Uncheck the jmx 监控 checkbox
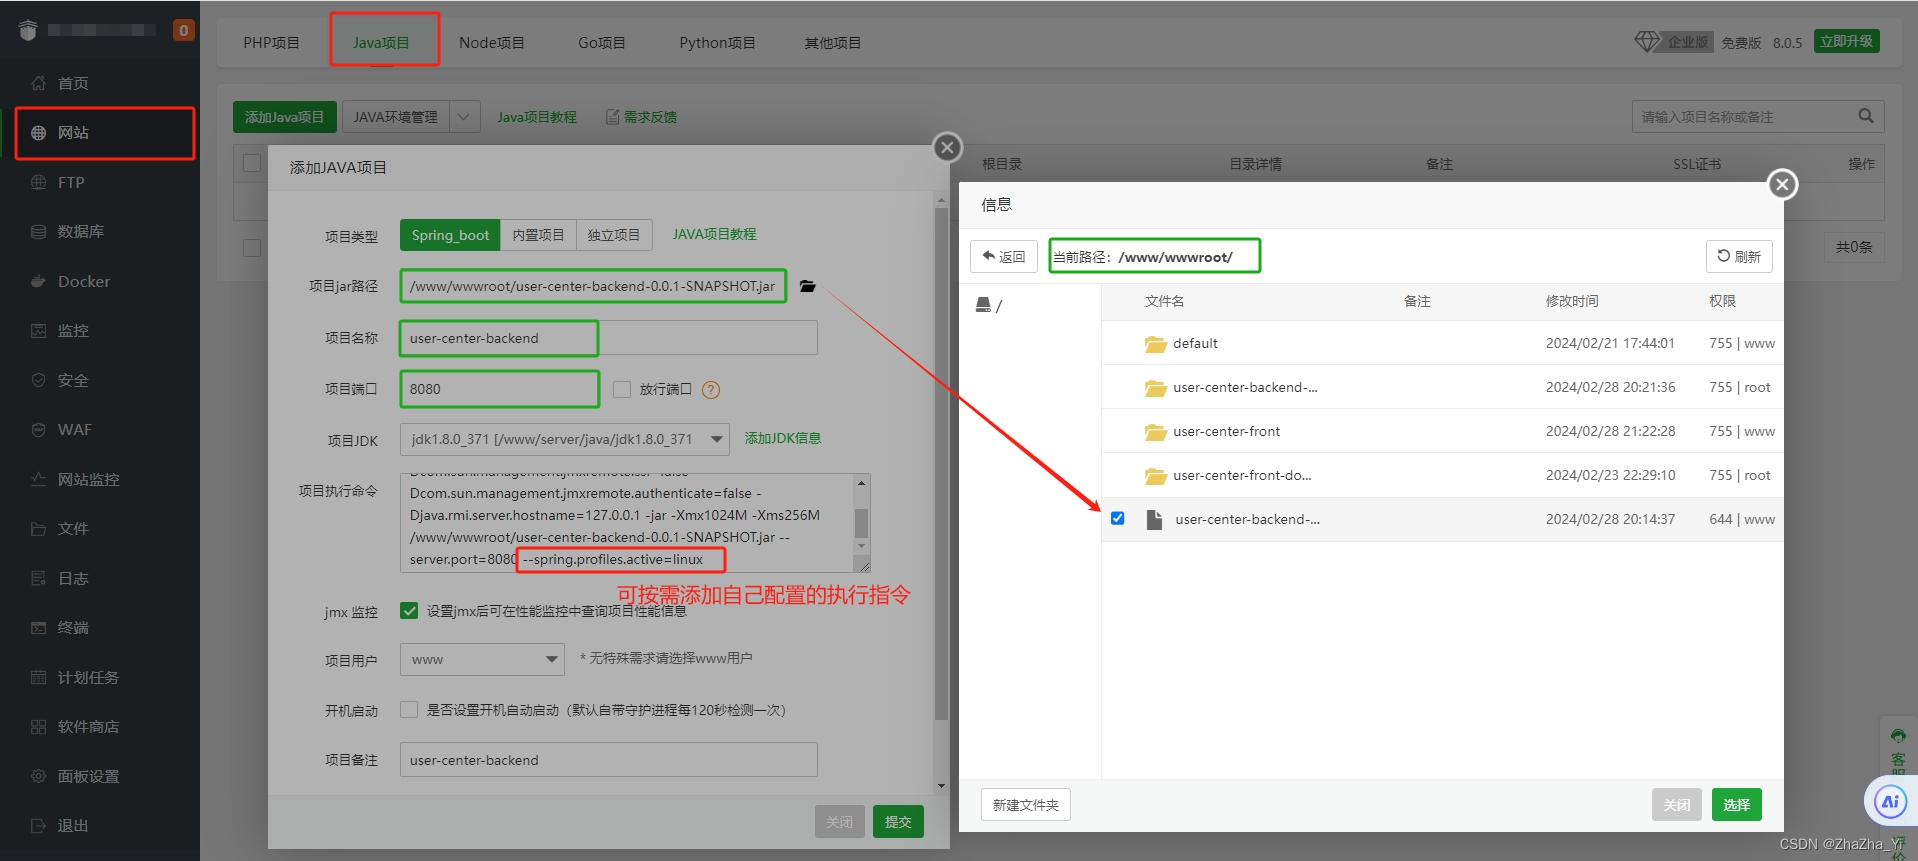Viewport: 1918px width, 861px height. 409,610
